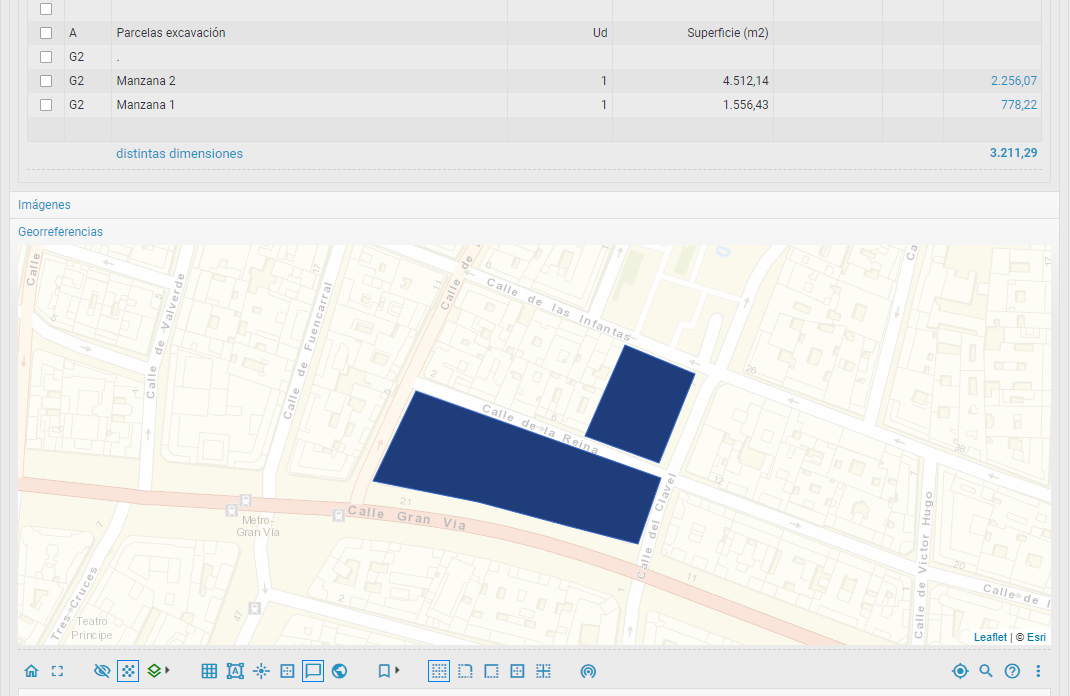Open the Imágenes section
The width and height of the screenshot is (1070, 696).
click(44, 205)
